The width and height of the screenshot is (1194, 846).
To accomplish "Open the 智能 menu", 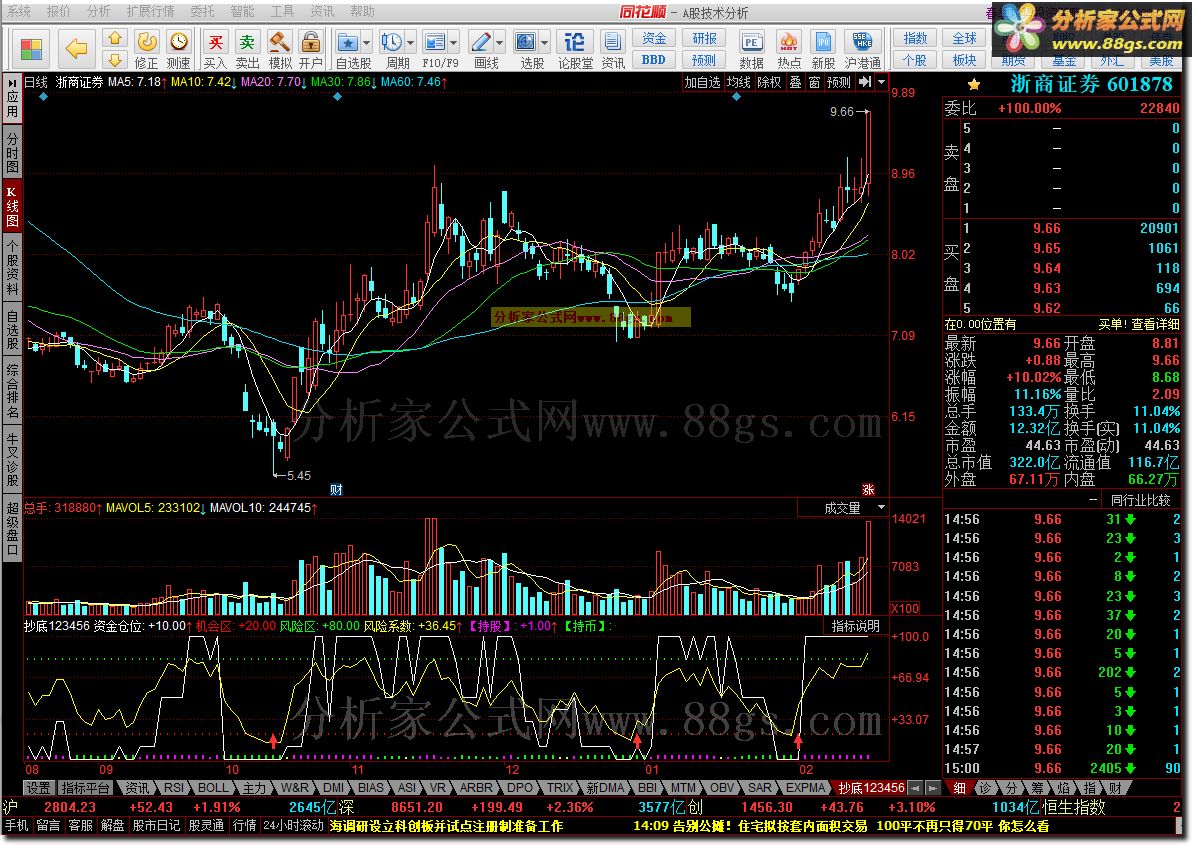I will (242, 11).
